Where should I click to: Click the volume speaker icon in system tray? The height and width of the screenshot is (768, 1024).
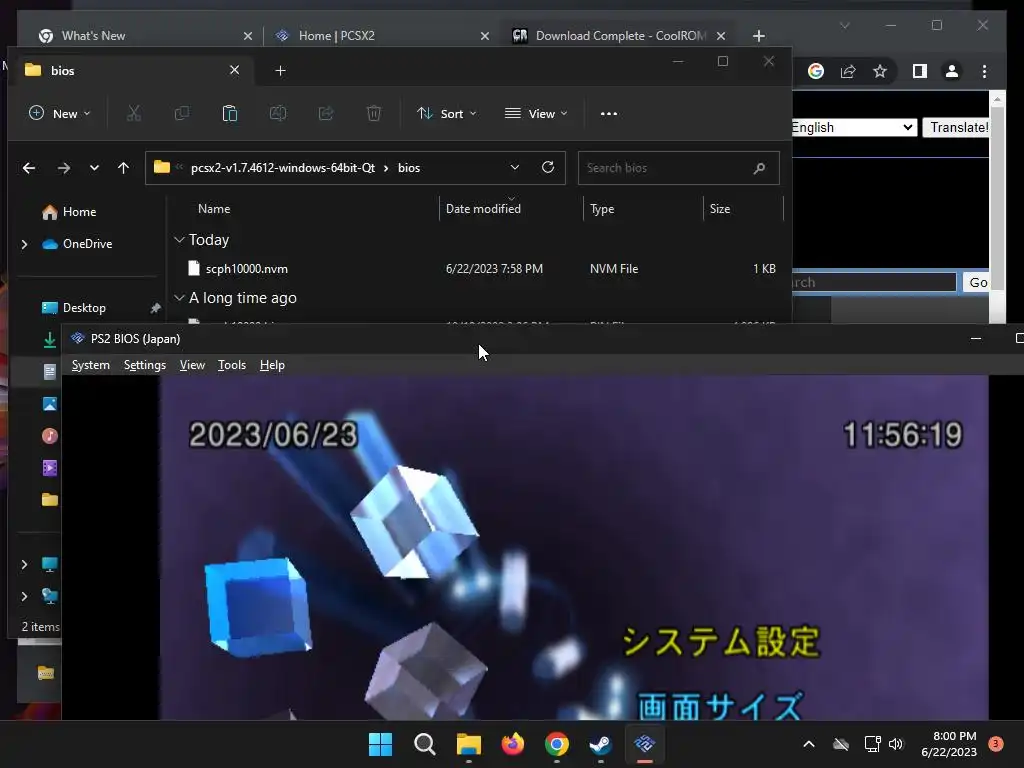[x=896, y=744]
